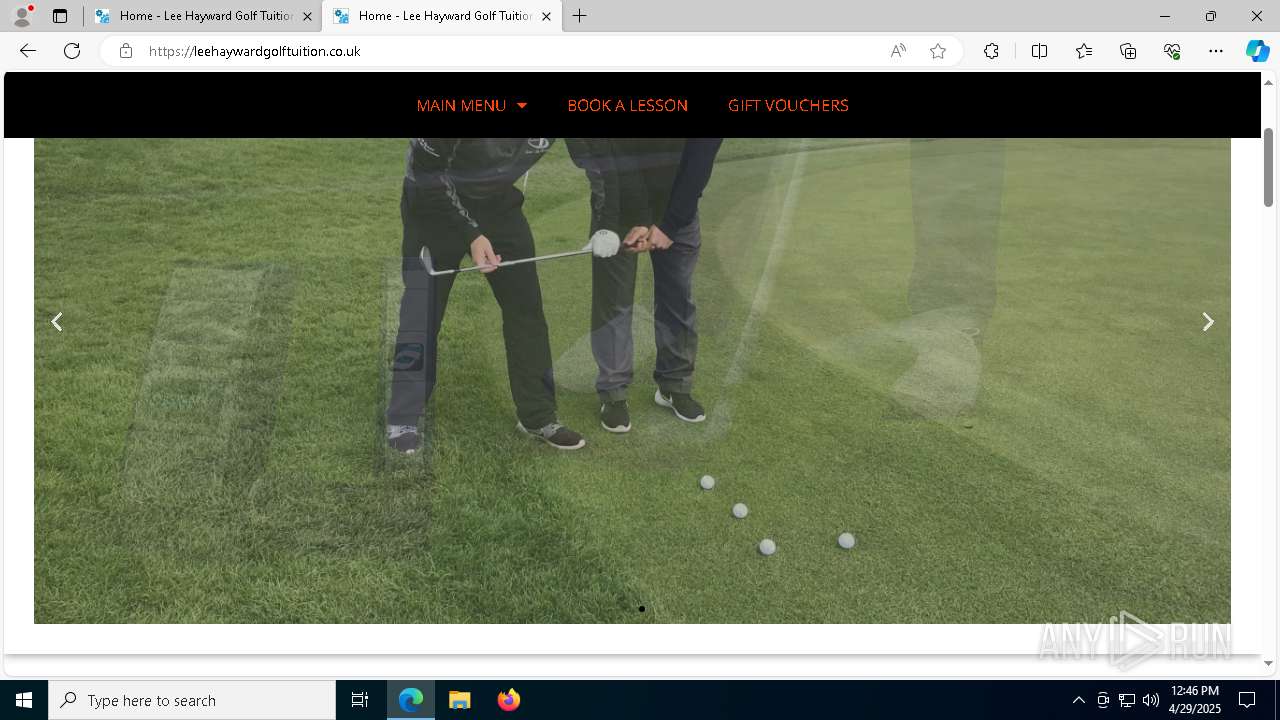Open Browser essentials heart icon
This screenshot has width=1280, height=720.
coord(1172,51)
